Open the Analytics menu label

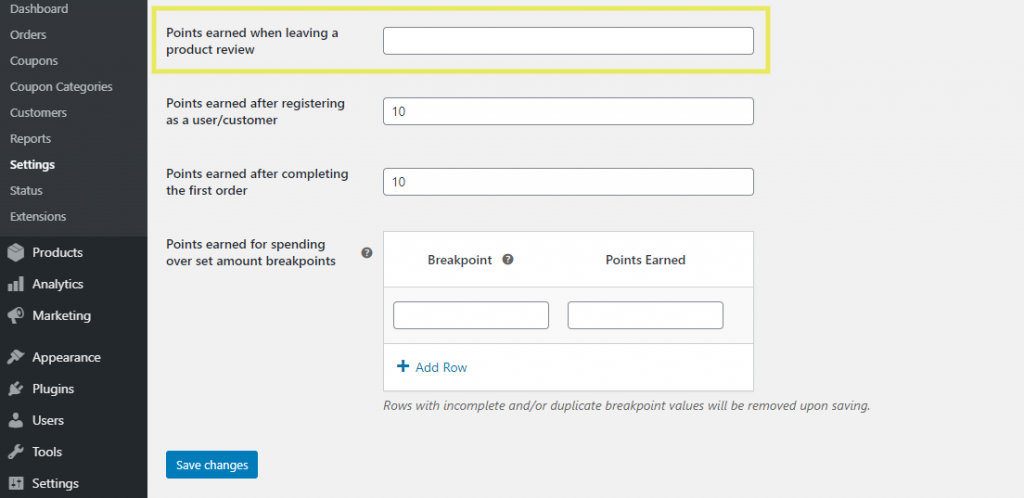click(x=57, y=284)
